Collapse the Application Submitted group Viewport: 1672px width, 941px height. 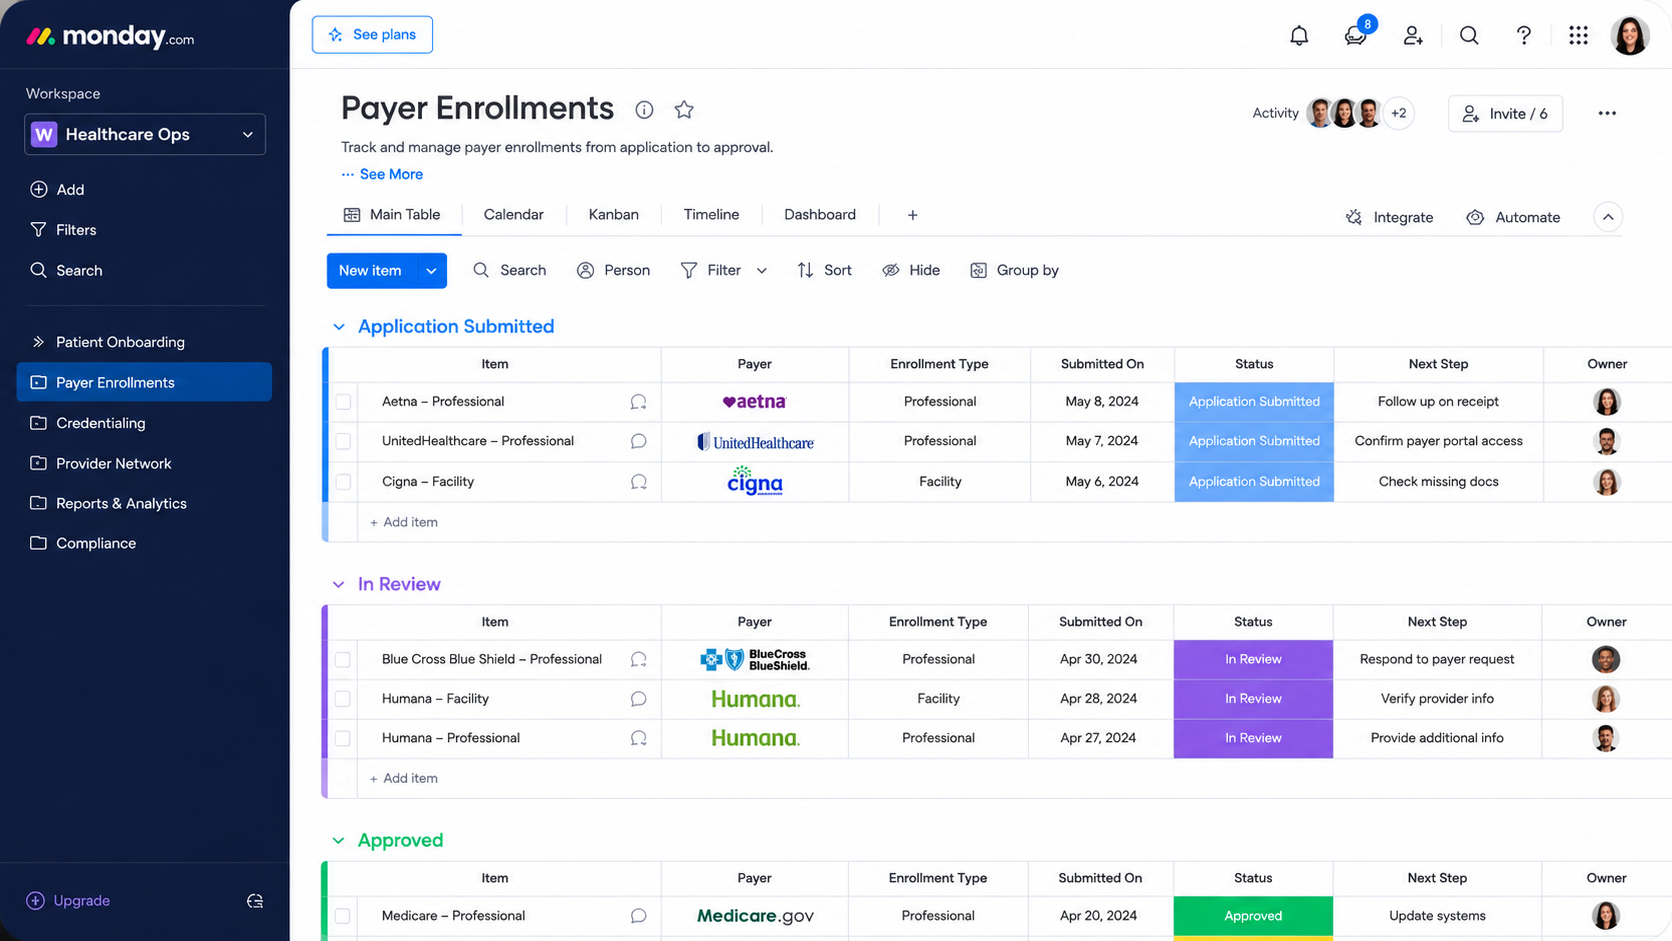tap(339, 327)
